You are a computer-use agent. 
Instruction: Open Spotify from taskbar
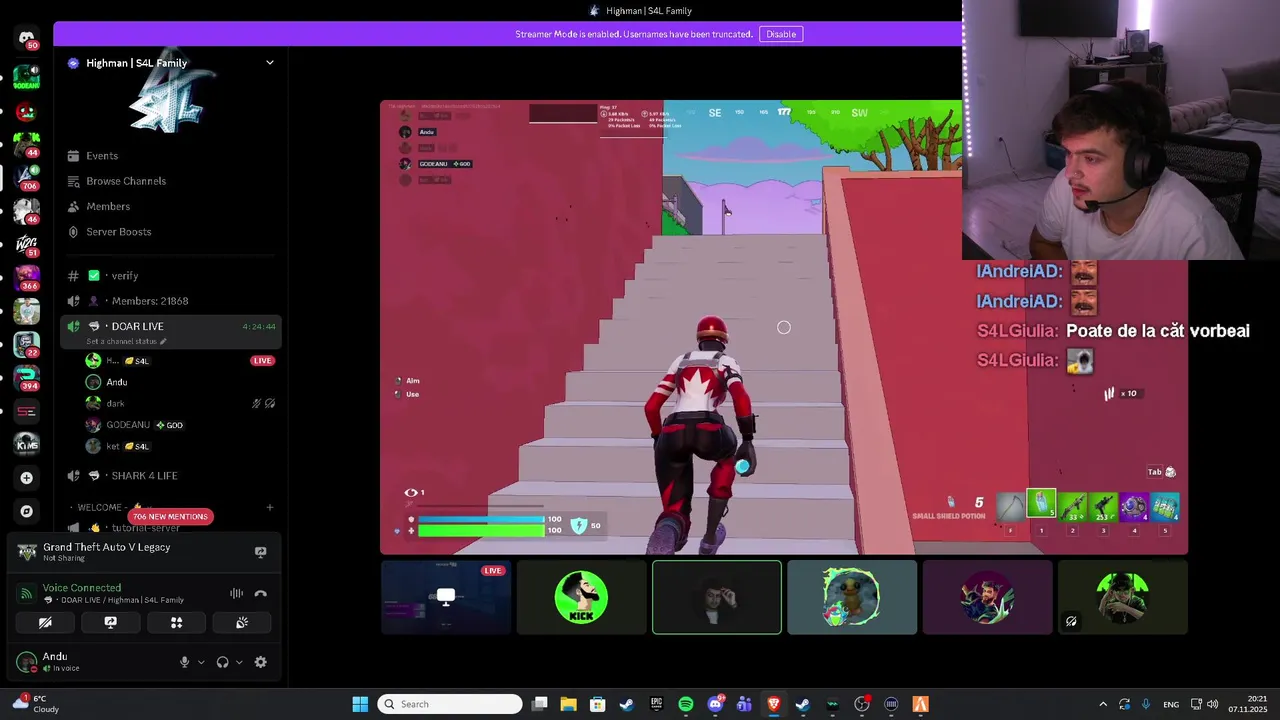click(x=686, y=704)
